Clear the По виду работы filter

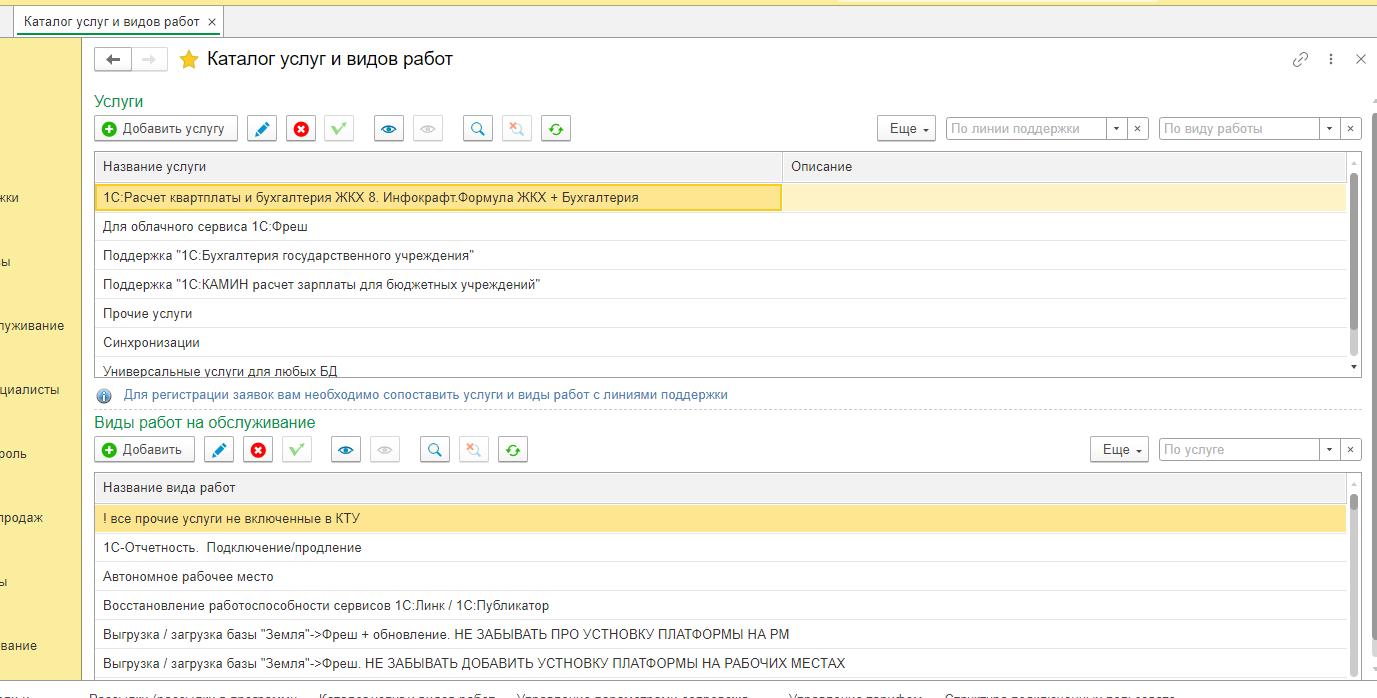[x=1350, y=129]
